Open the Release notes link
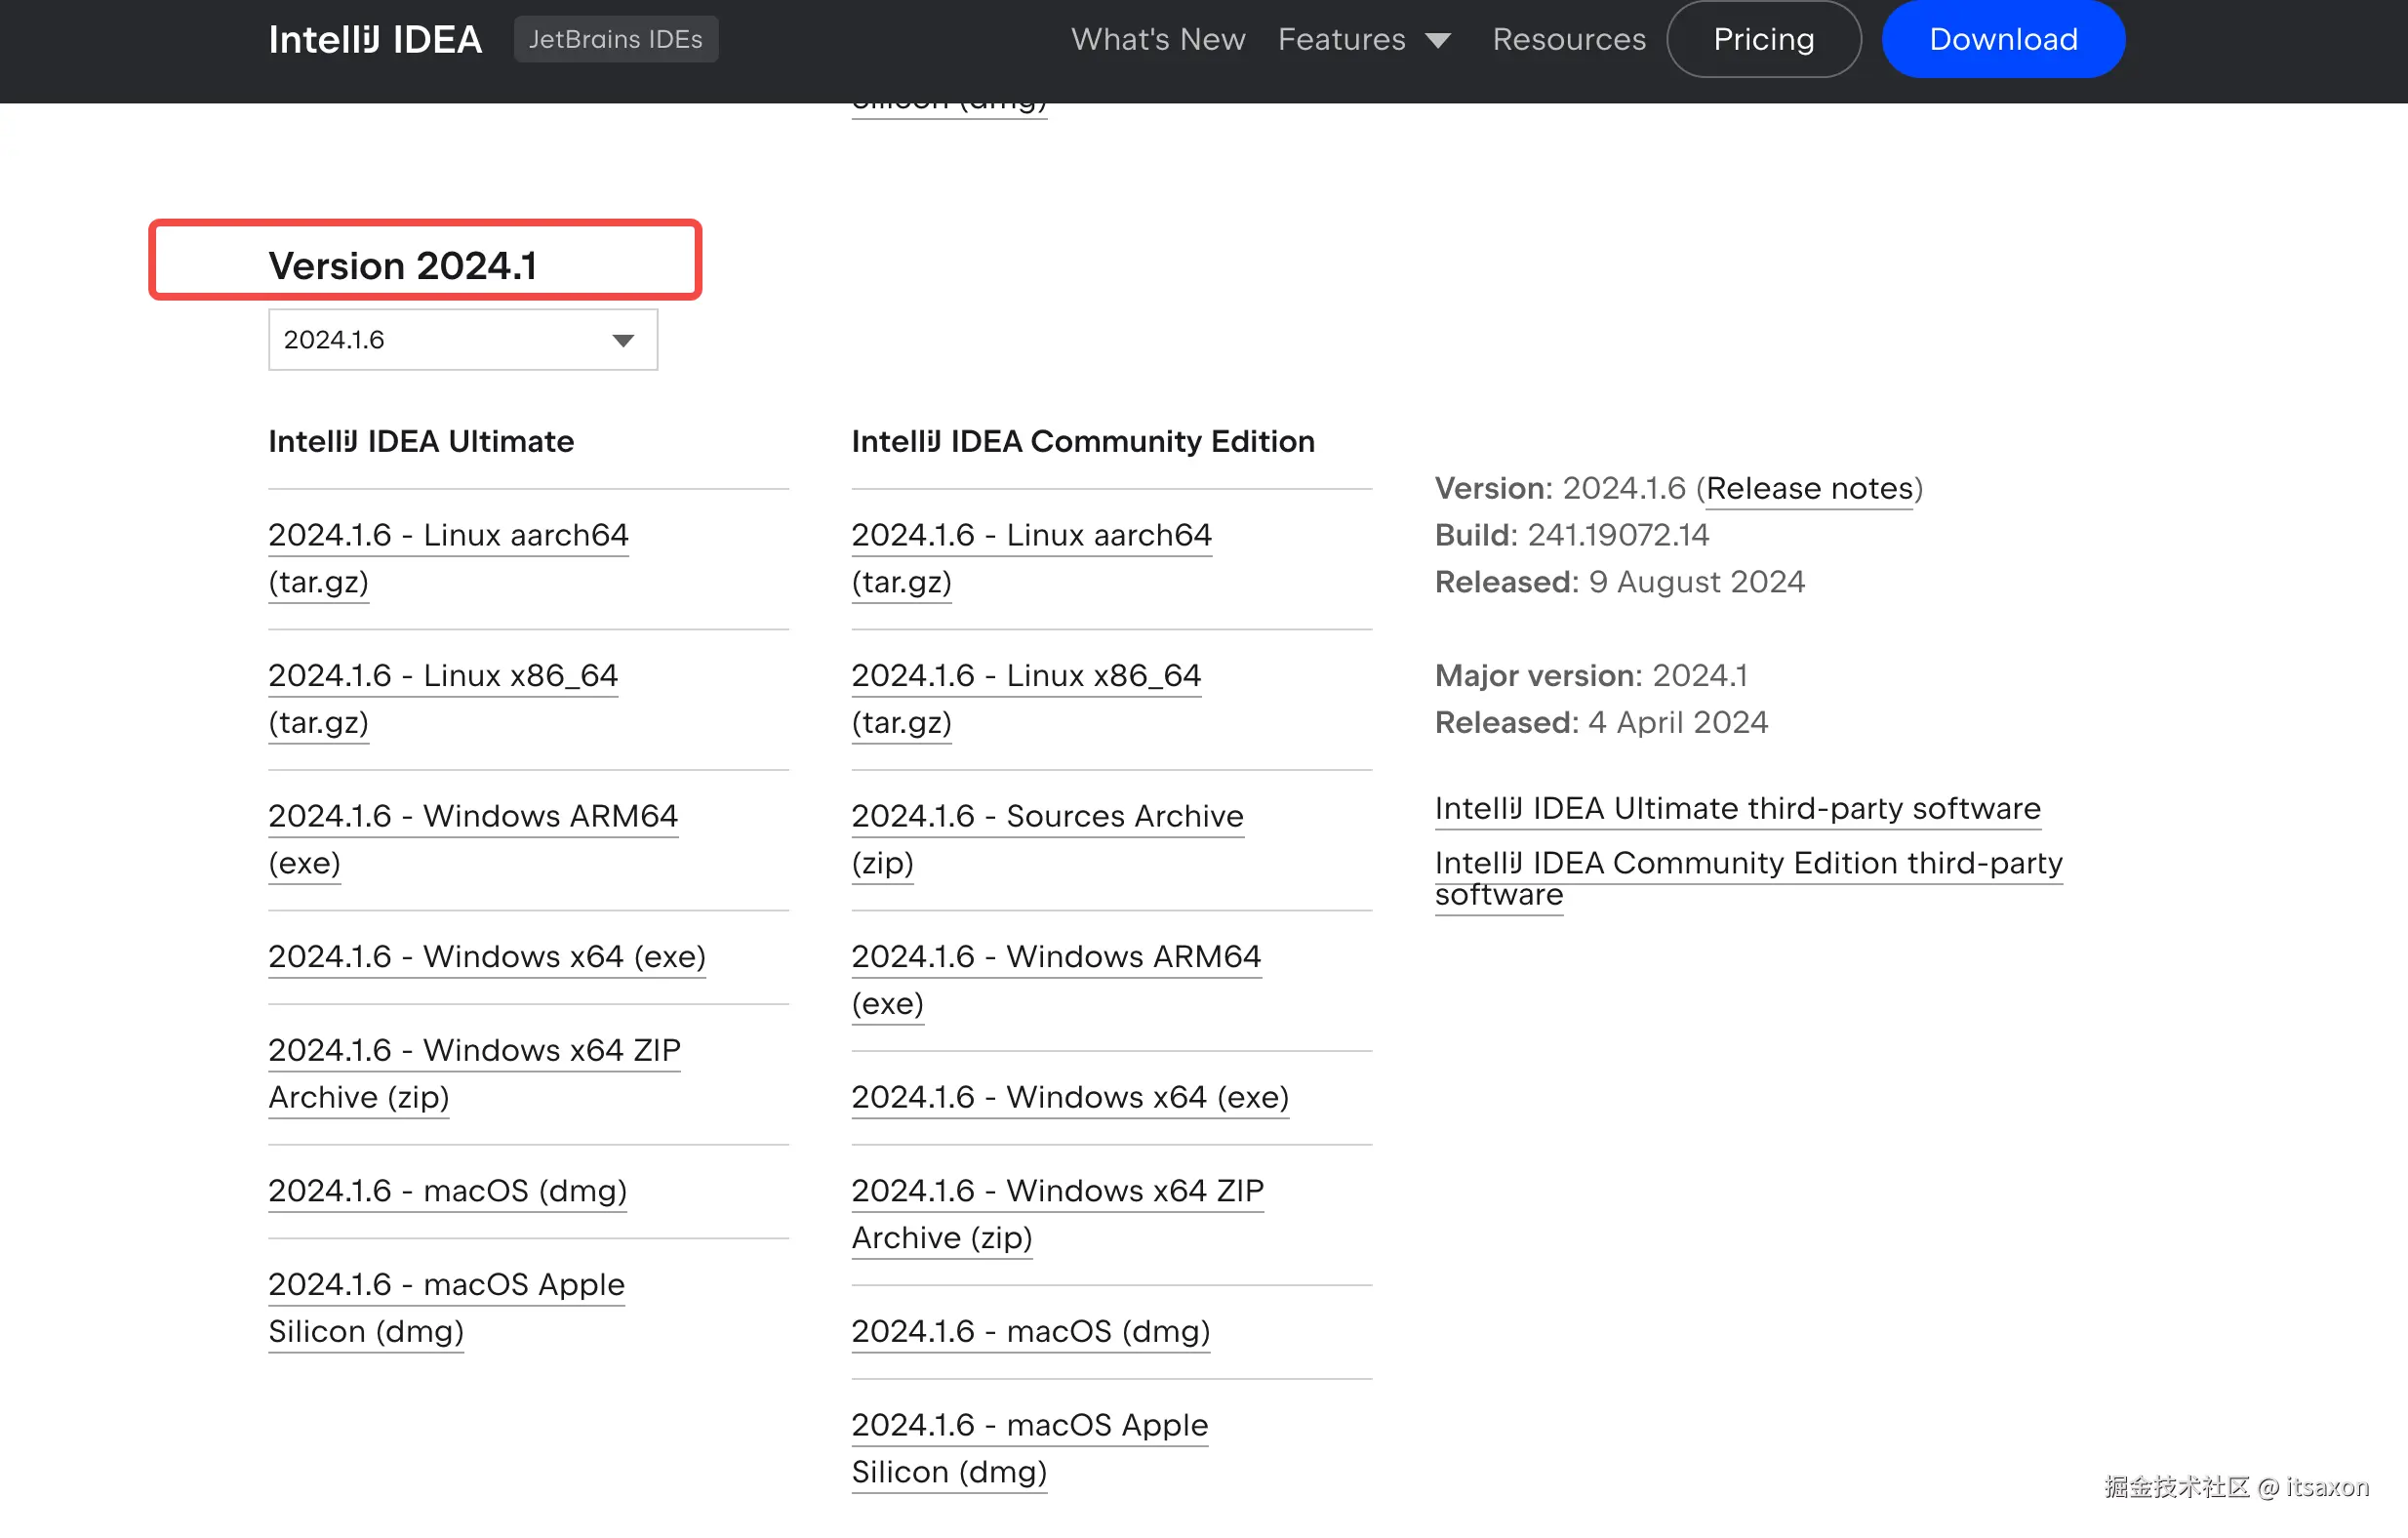The height and width of the screenshot is (1538, 2408). (1808, 488)
